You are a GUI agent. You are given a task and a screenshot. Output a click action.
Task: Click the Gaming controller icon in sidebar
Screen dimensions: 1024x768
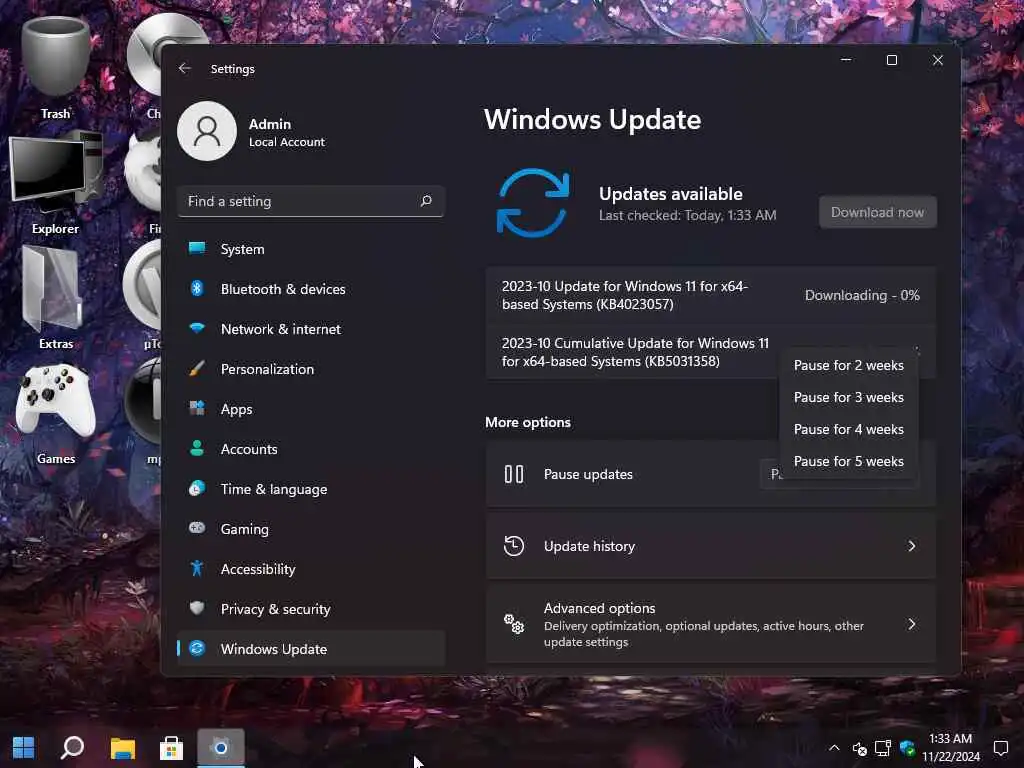[x=197, y=528]
